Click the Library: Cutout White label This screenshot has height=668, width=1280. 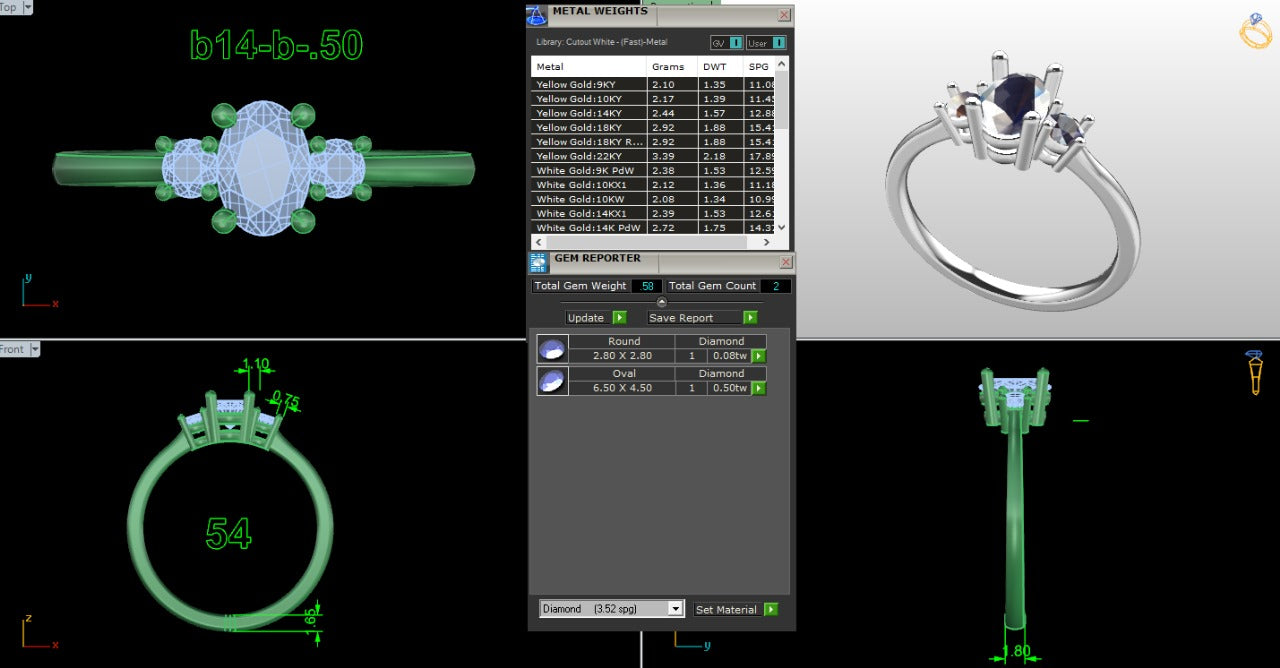601,42
